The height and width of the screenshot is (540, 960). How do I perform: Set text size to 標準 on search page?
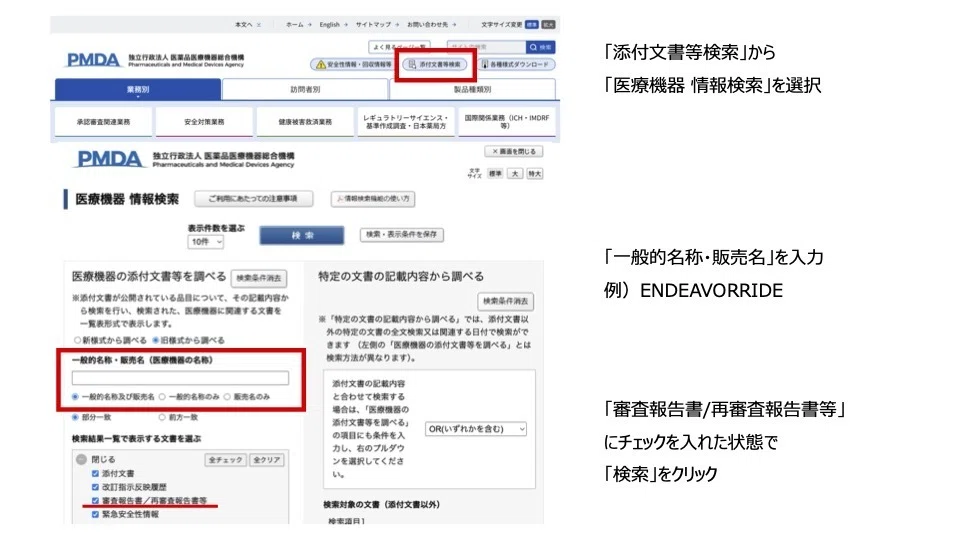[495, 174]
